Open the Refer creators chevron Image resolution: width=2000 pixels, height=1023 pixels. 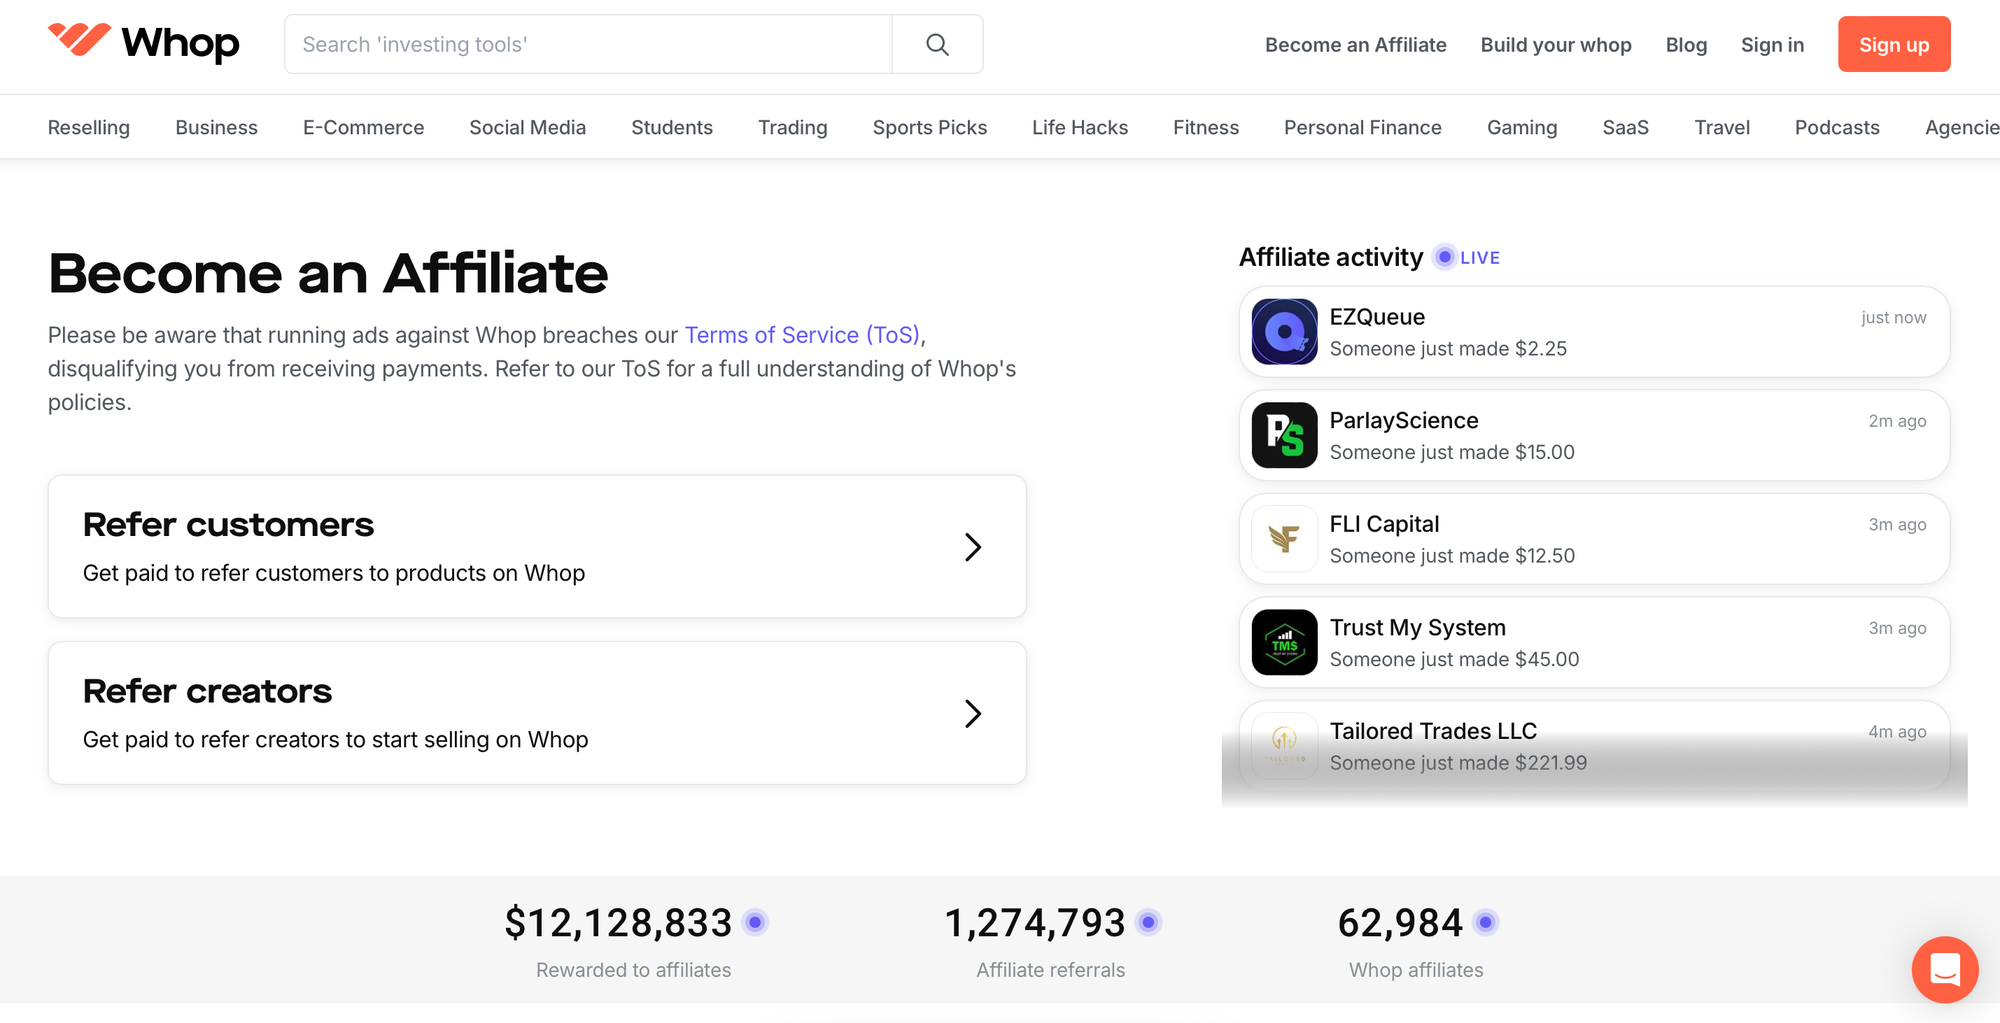[972, 713]
